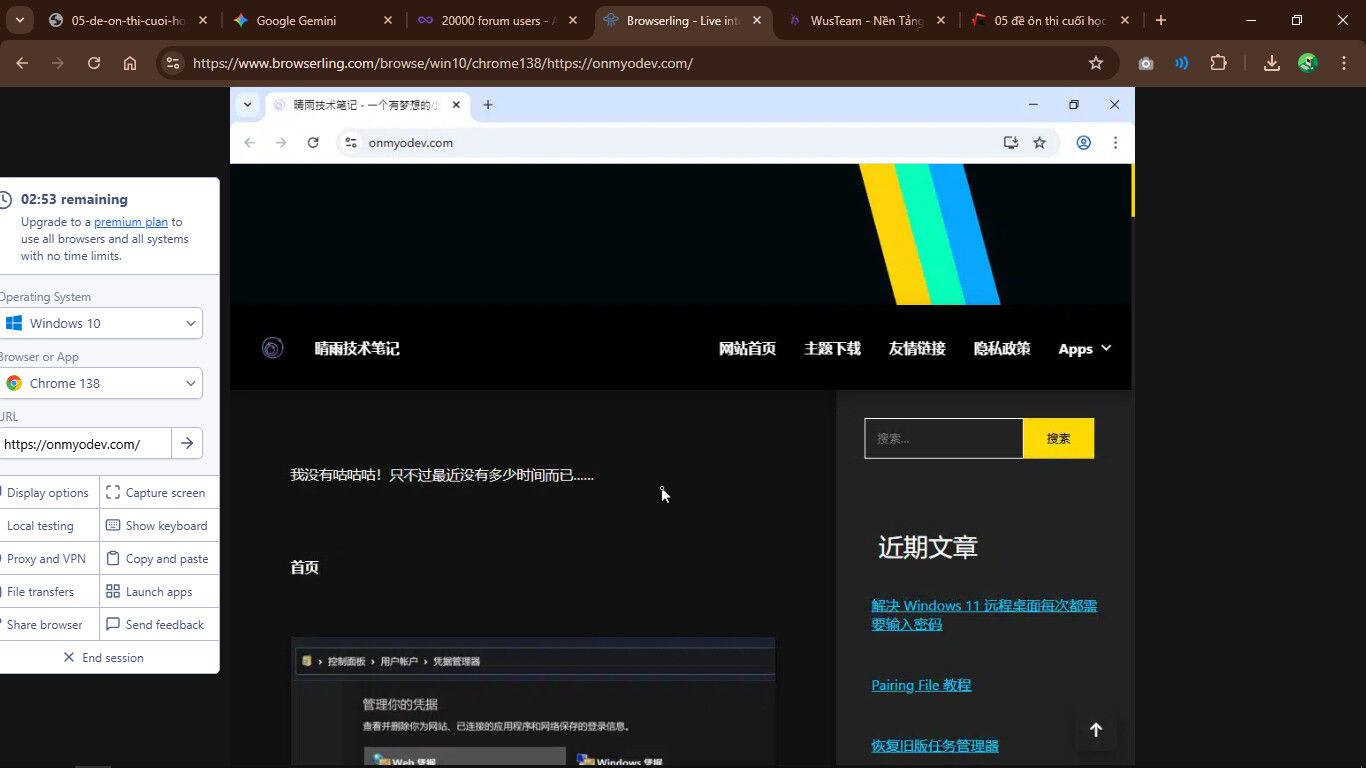The image size is (1366, 768).
Task: Expand the Operating System Windows 10 dropdown
Action: (101, 323)
